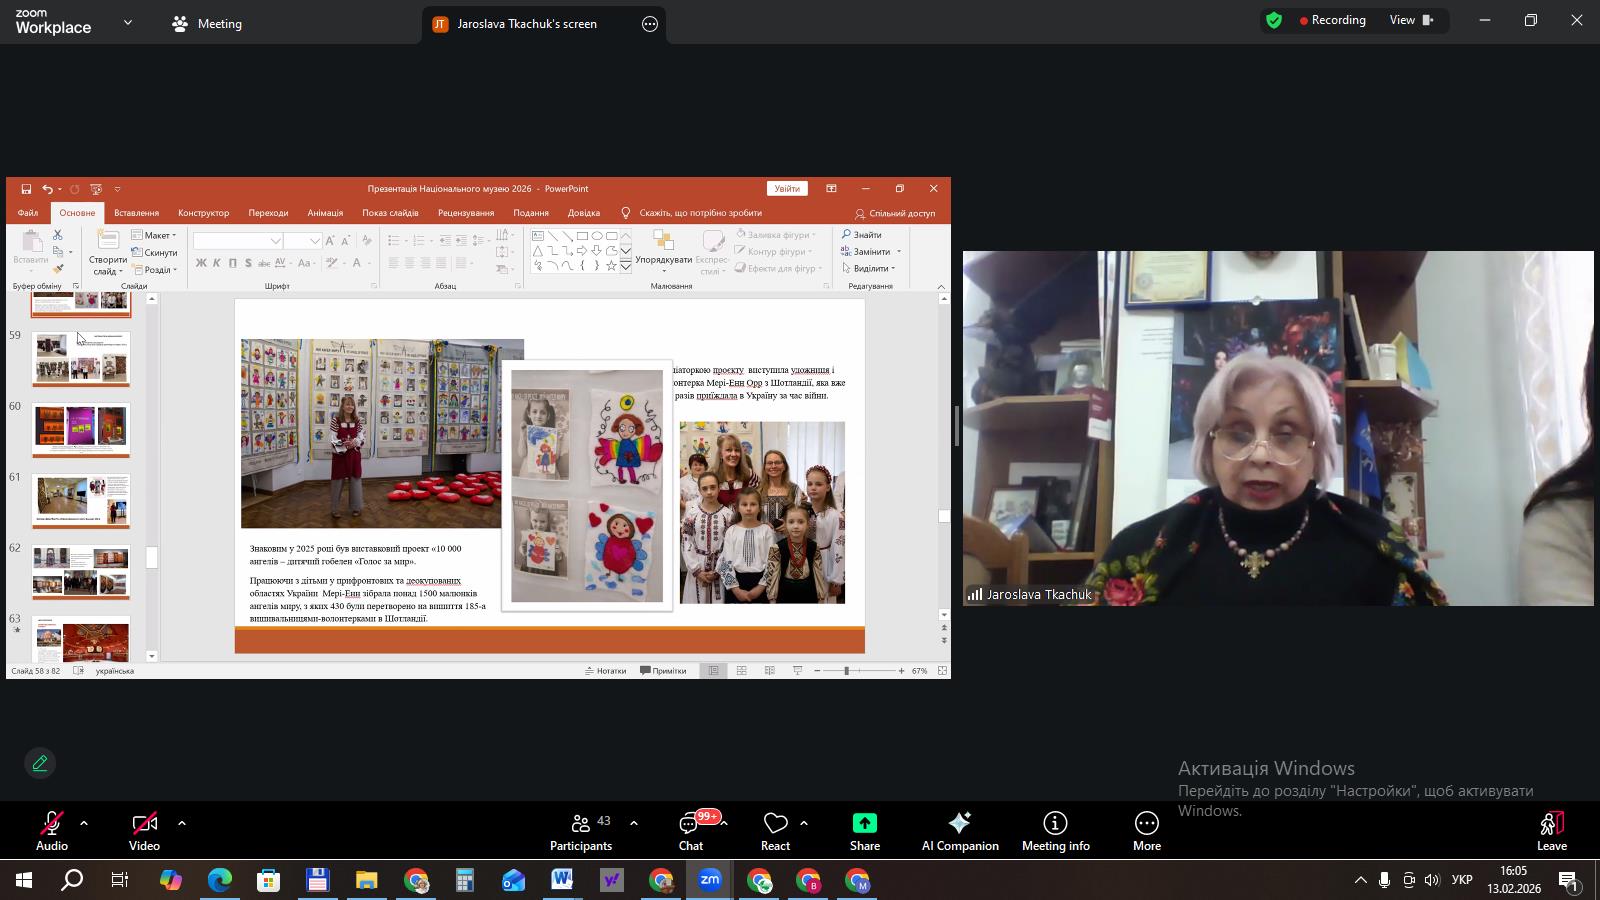This screenshot has width=1600, height=900.
Task: Select Jaroslava Tkachuk's screen tab
Action: click(x=526, y=24)
